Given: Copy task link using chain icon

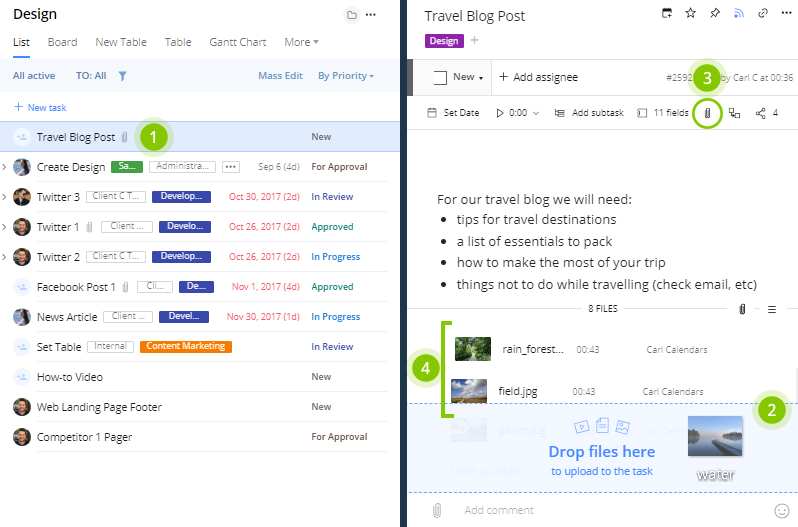Looking at the screenshot, I should coord(763,13).
